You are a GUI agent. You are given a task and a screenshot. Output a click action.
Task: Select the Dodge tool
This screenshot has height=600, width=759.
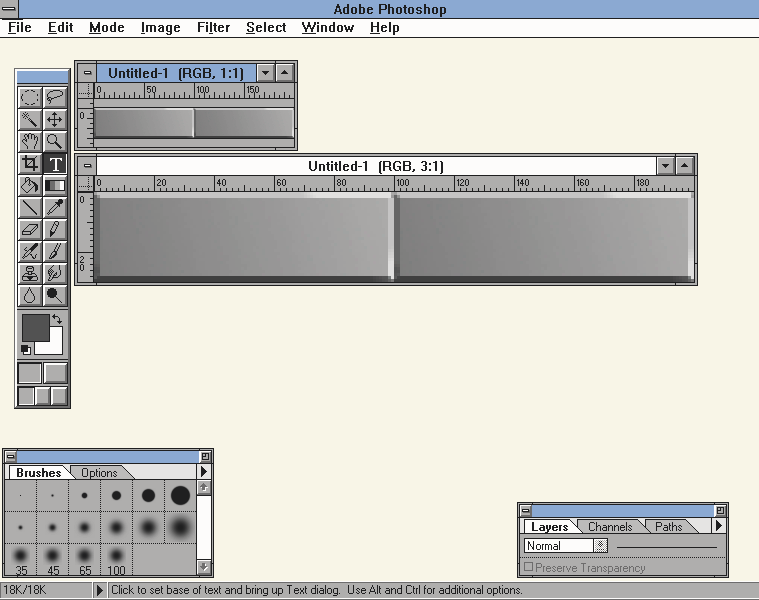(x=55, y=296)
